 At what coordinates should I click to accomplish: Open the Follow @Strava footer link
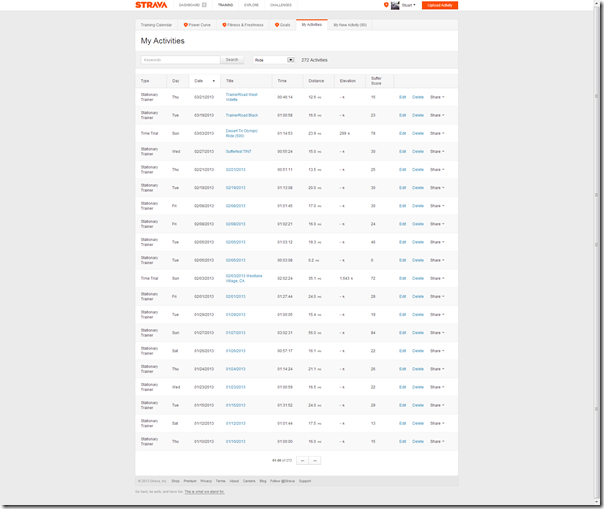coord(282,481)
